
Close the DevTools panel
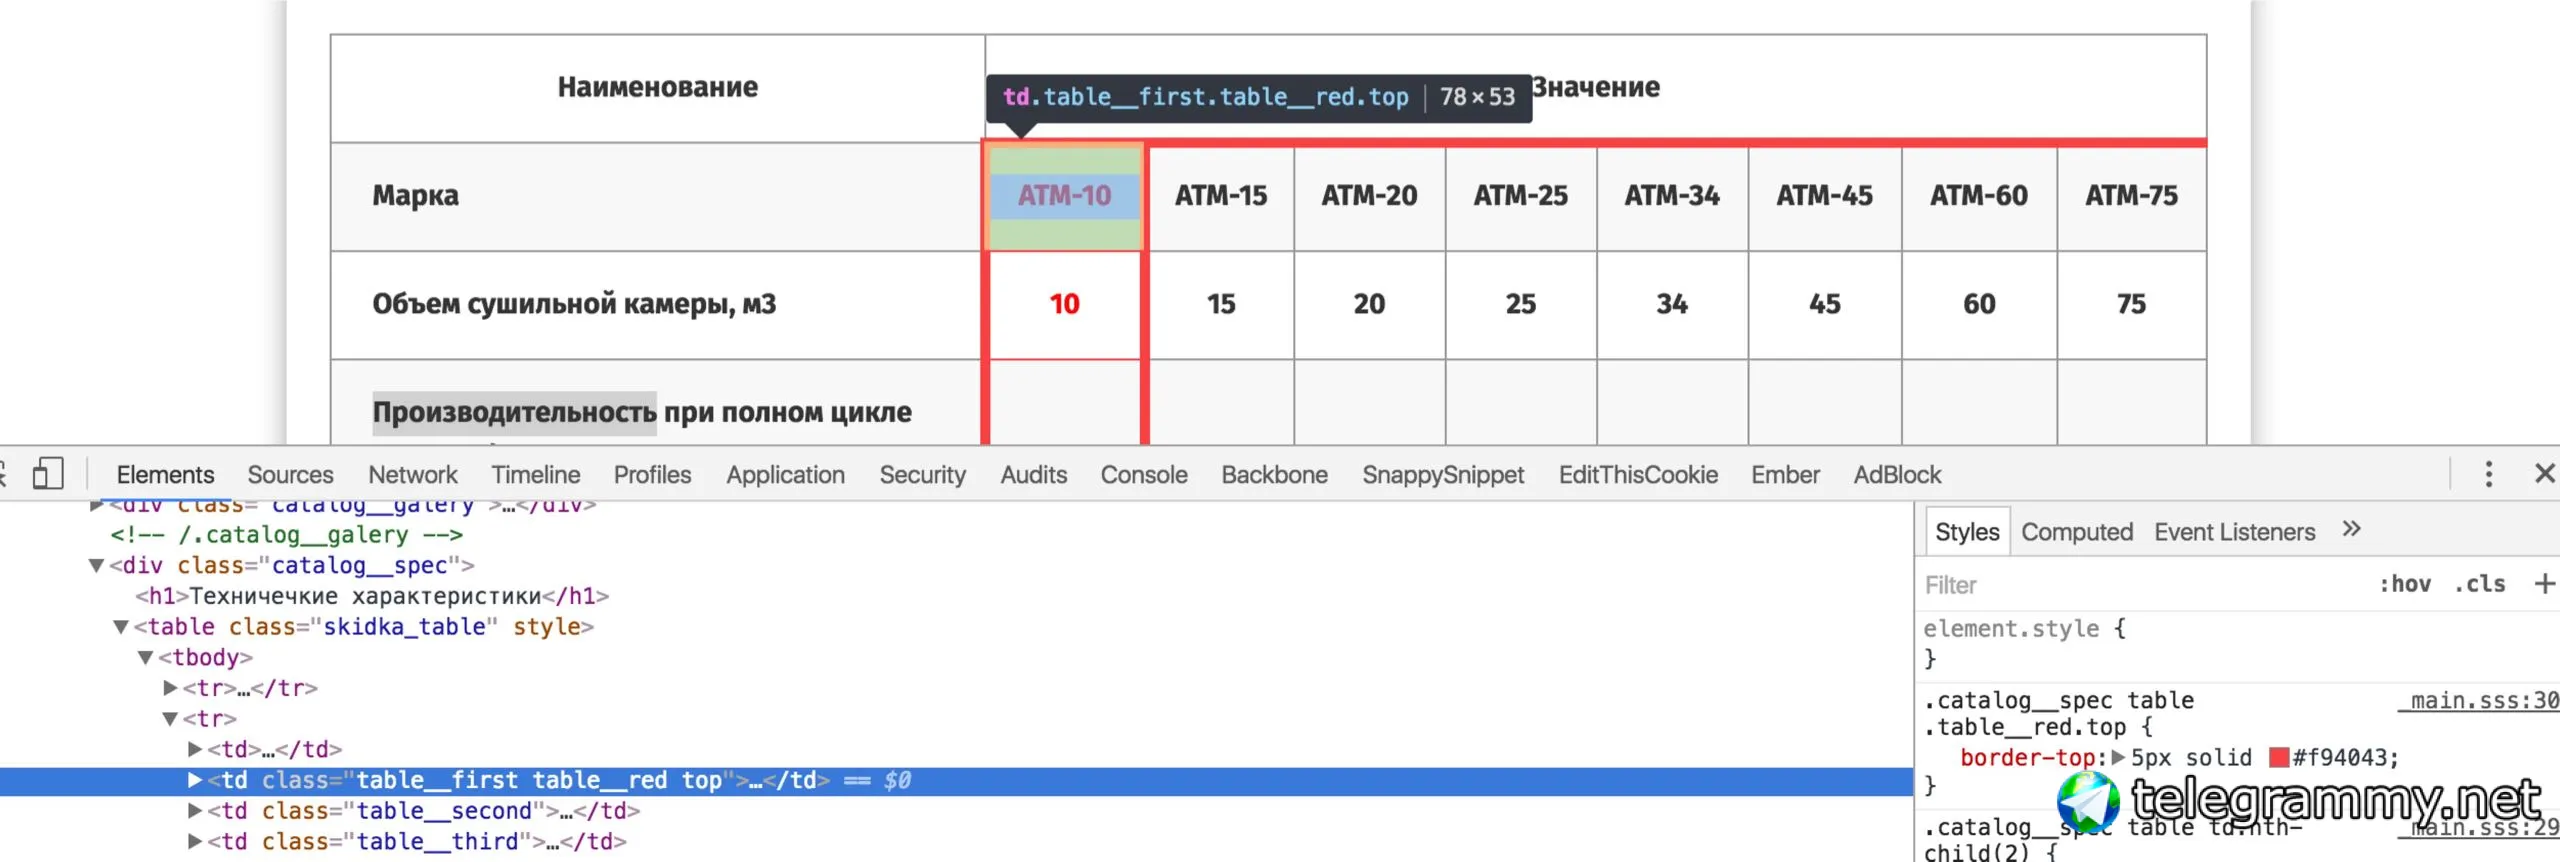pyautogui.click(x=2544, y=474)
